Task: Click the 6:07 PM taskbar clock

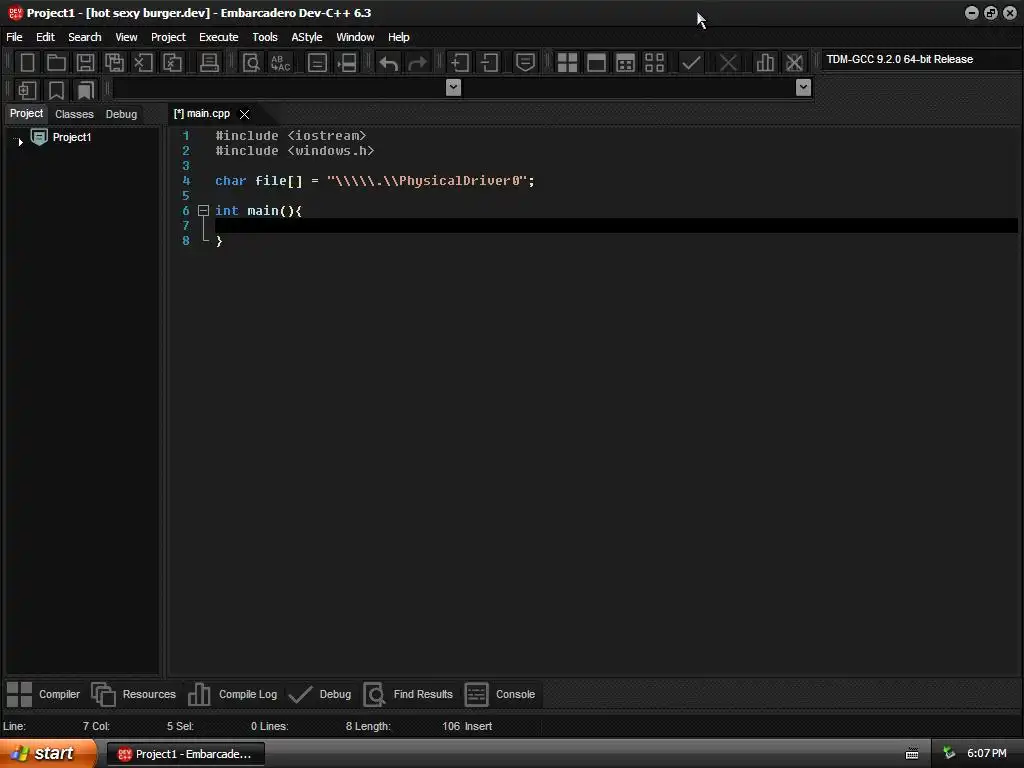Action: click(987, 754)
